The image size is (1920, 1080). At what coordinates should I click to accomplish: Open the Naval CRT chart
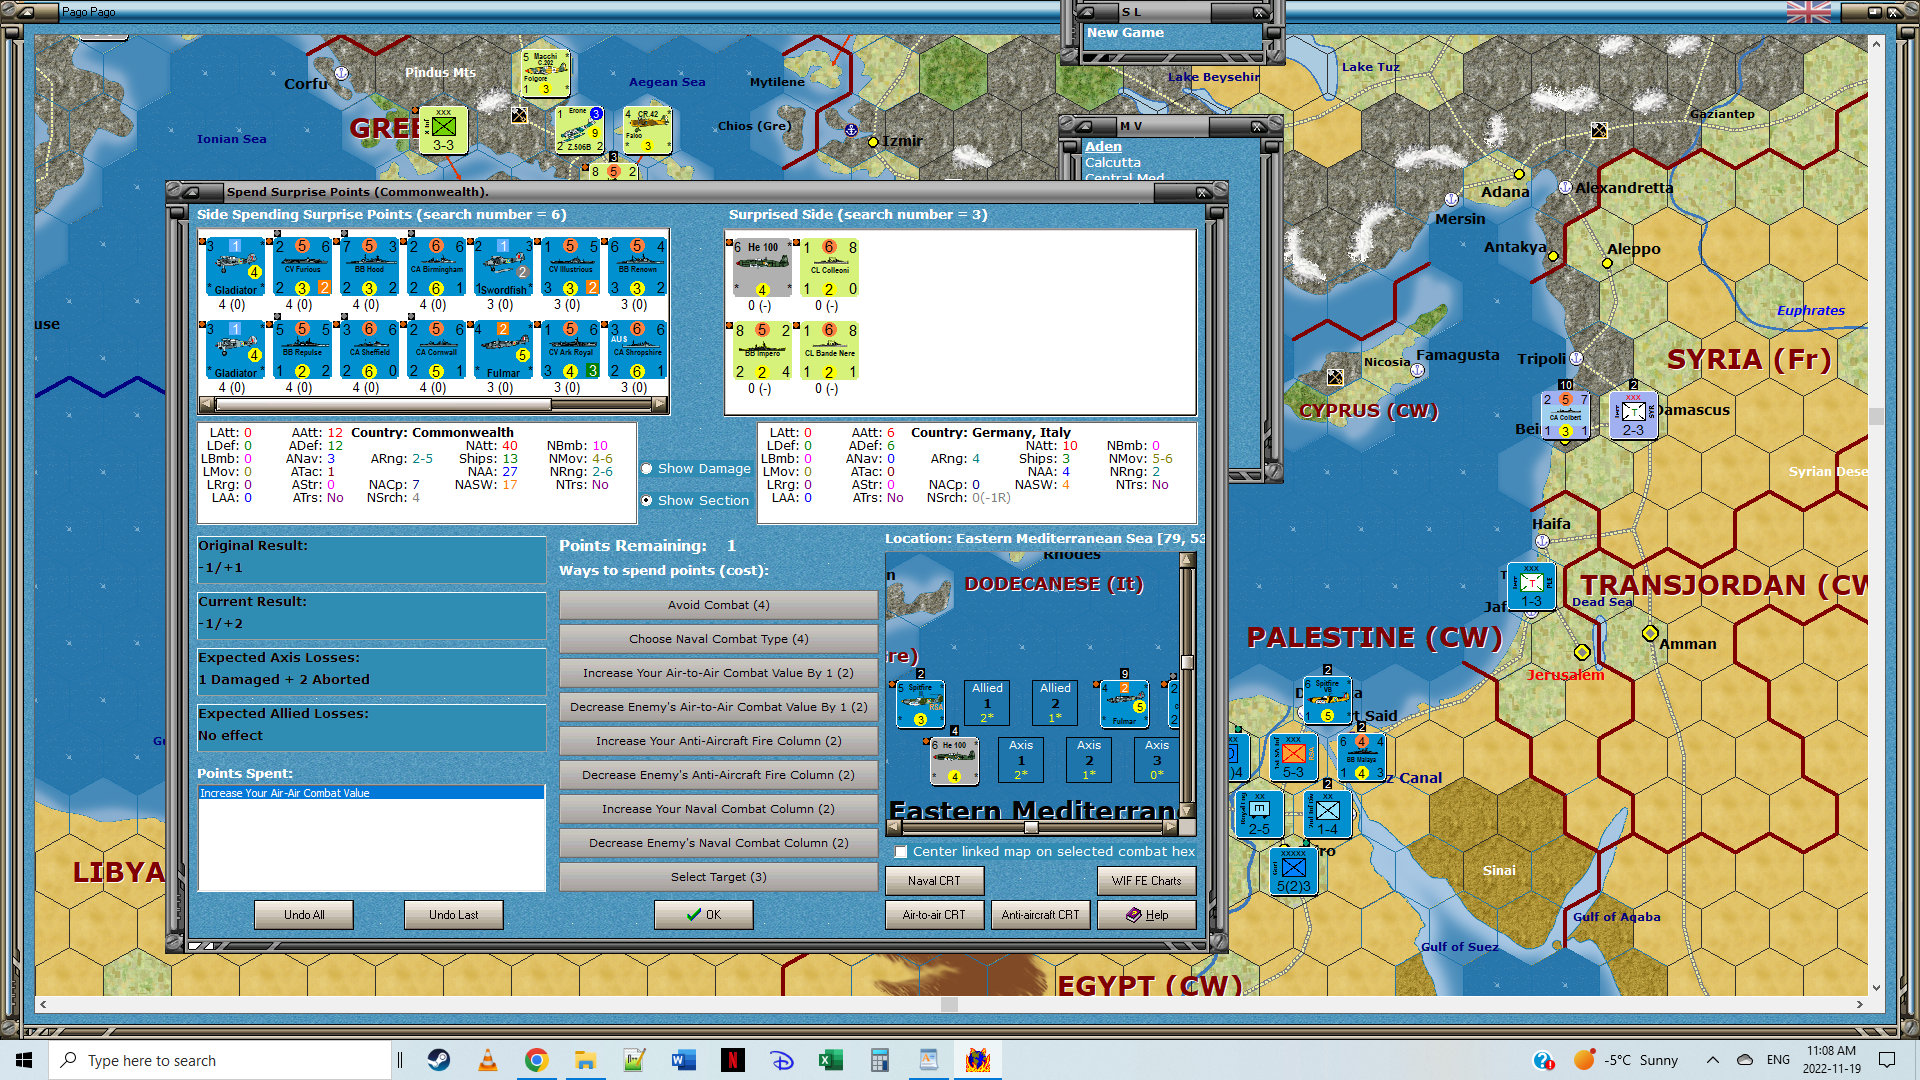coord(934,881)
